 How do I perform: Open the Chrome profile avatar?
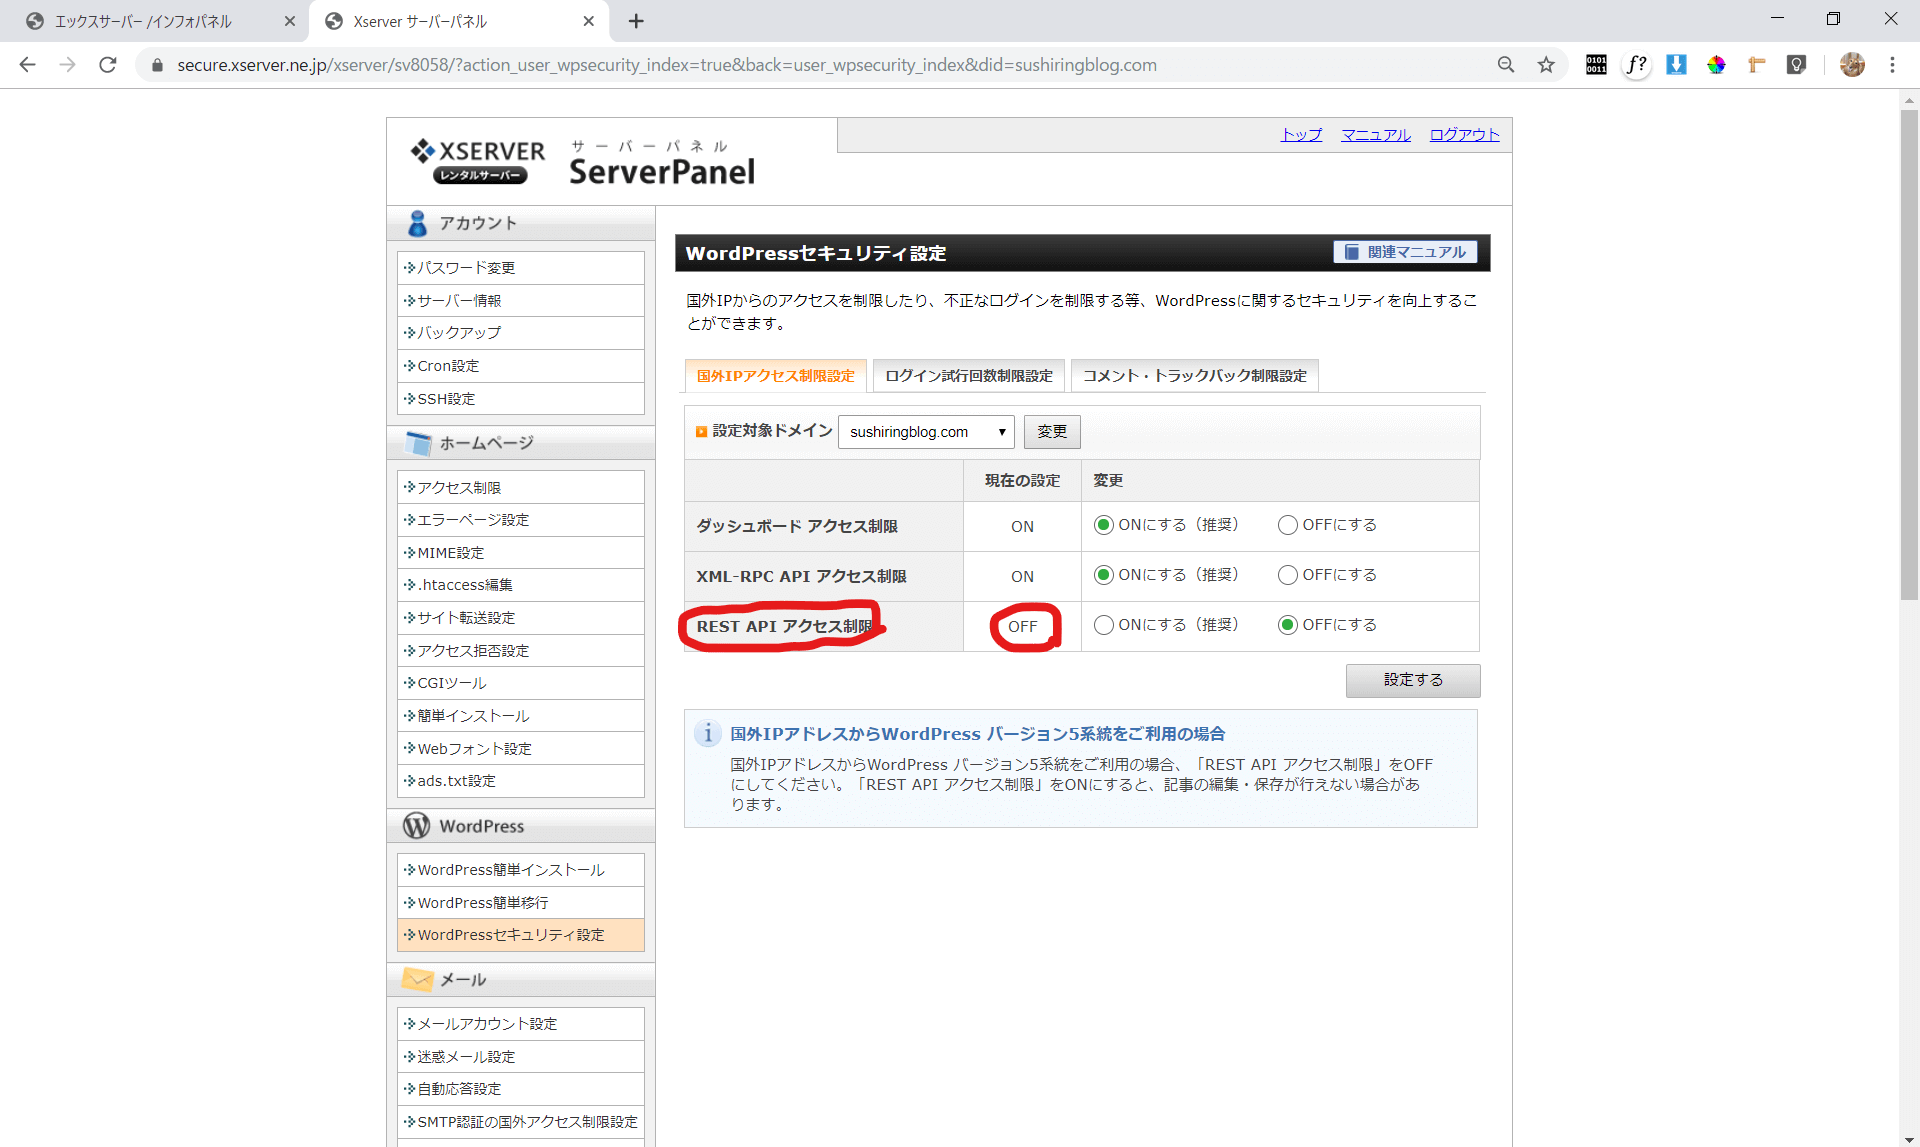pos(1852,65)
